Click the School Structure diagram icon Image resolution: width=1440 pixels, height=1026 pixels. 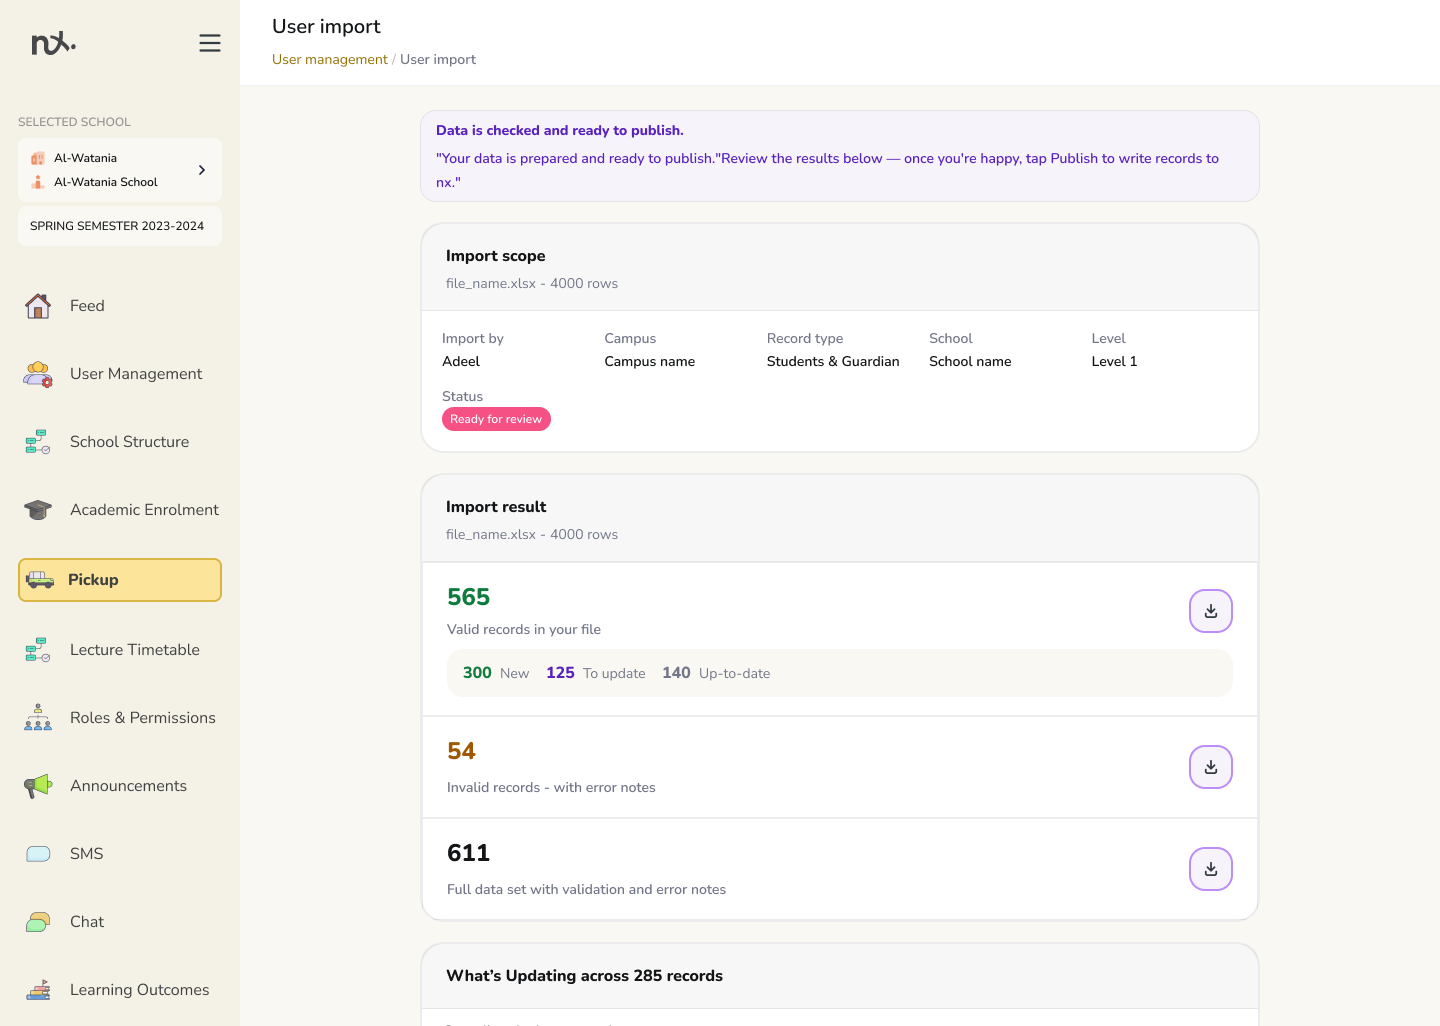[x=38, y=442]
